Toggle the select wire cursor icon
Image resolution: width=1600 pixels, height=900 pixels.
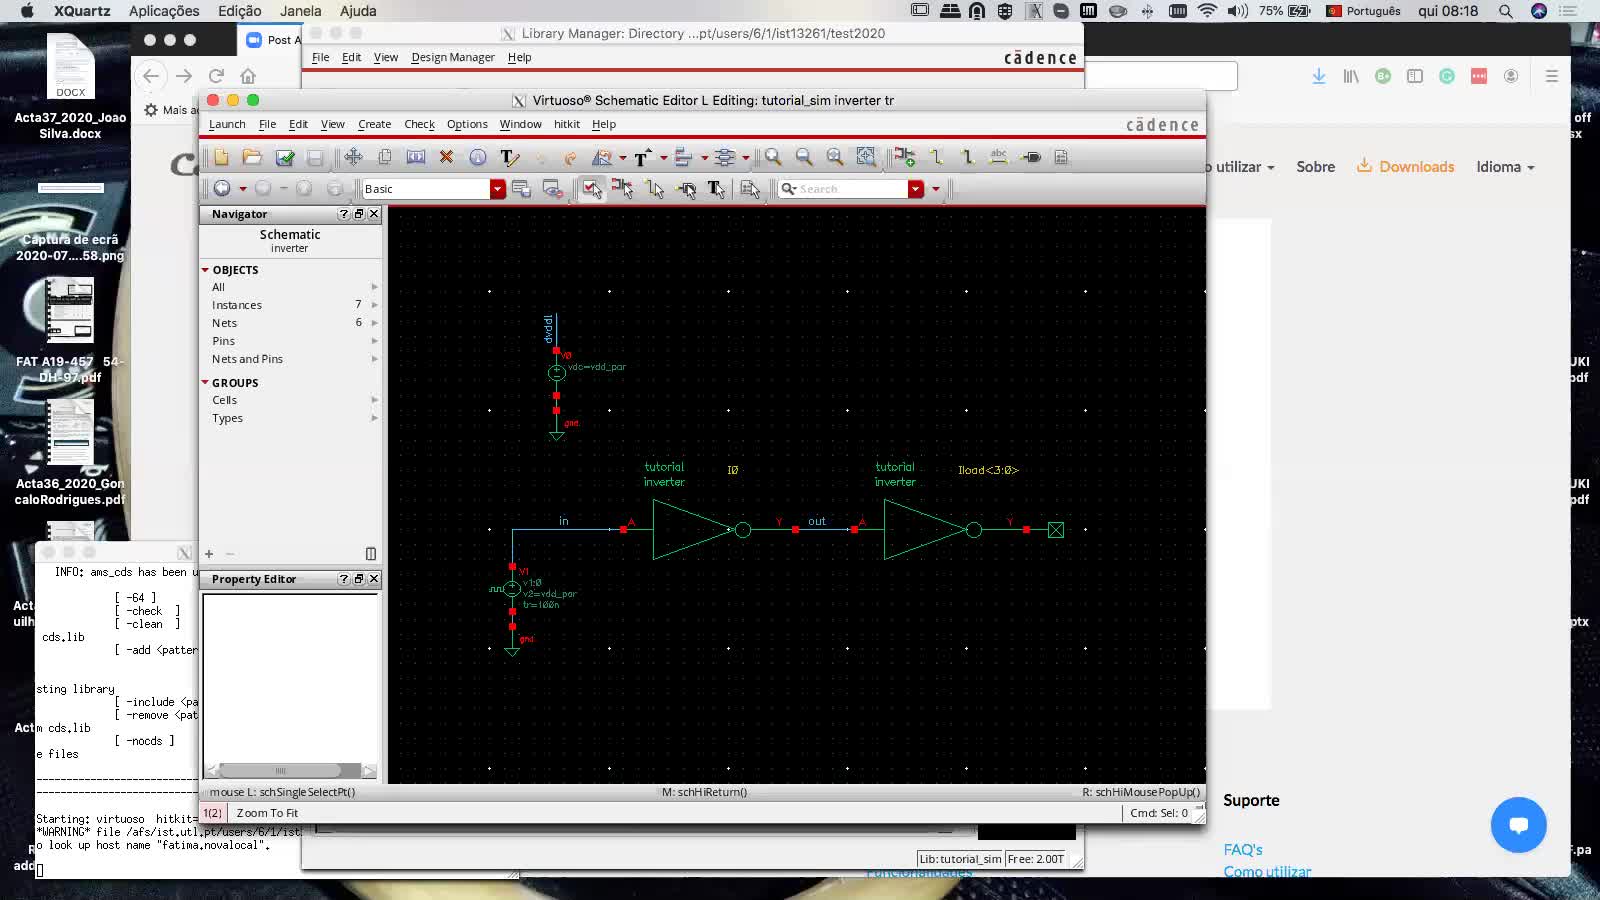655,189
